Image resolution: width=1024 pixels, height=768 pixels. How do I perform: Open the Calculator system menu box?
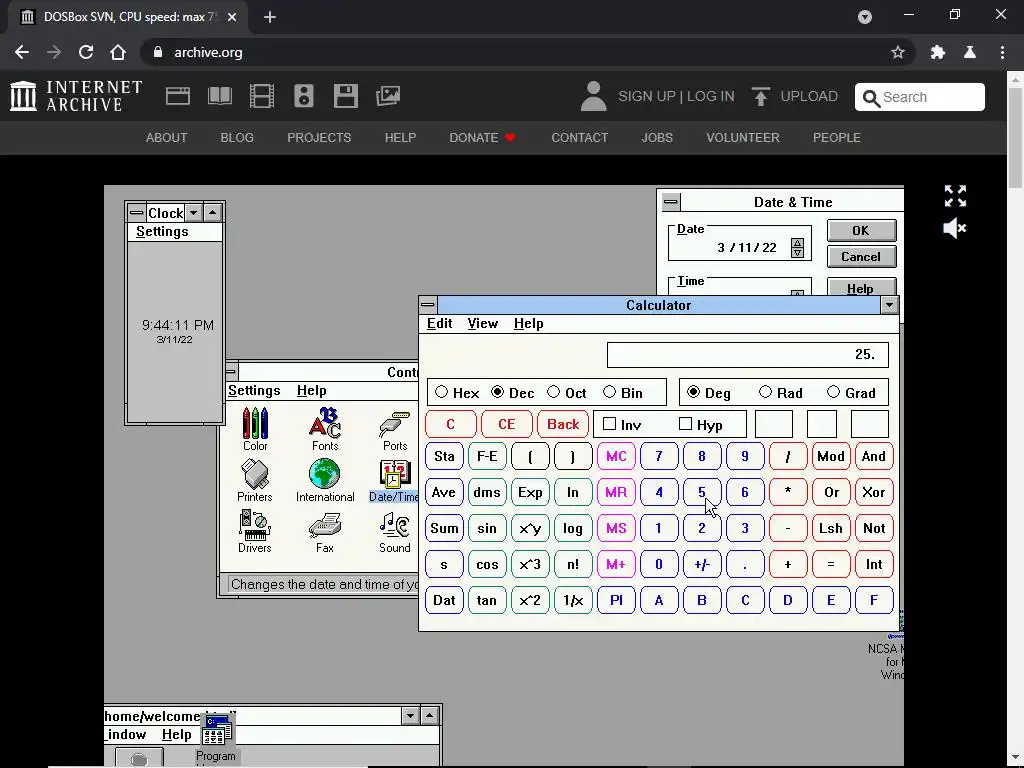428,305
